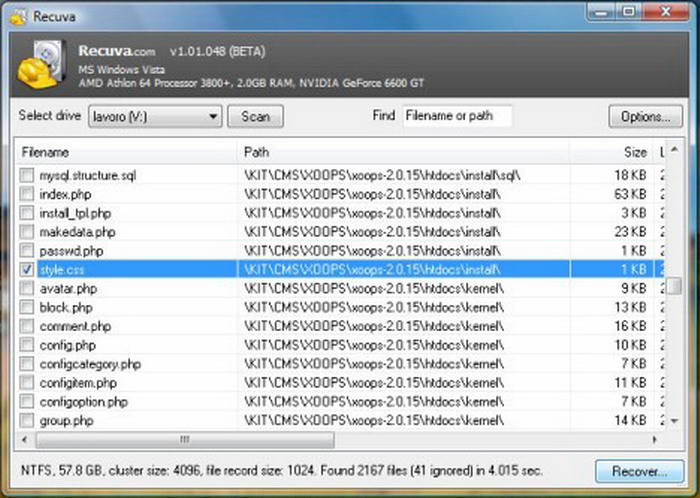Click the horizontal scrollbar left arrow
The width and height of the screenshot is (700, 498).
(25, 440)
